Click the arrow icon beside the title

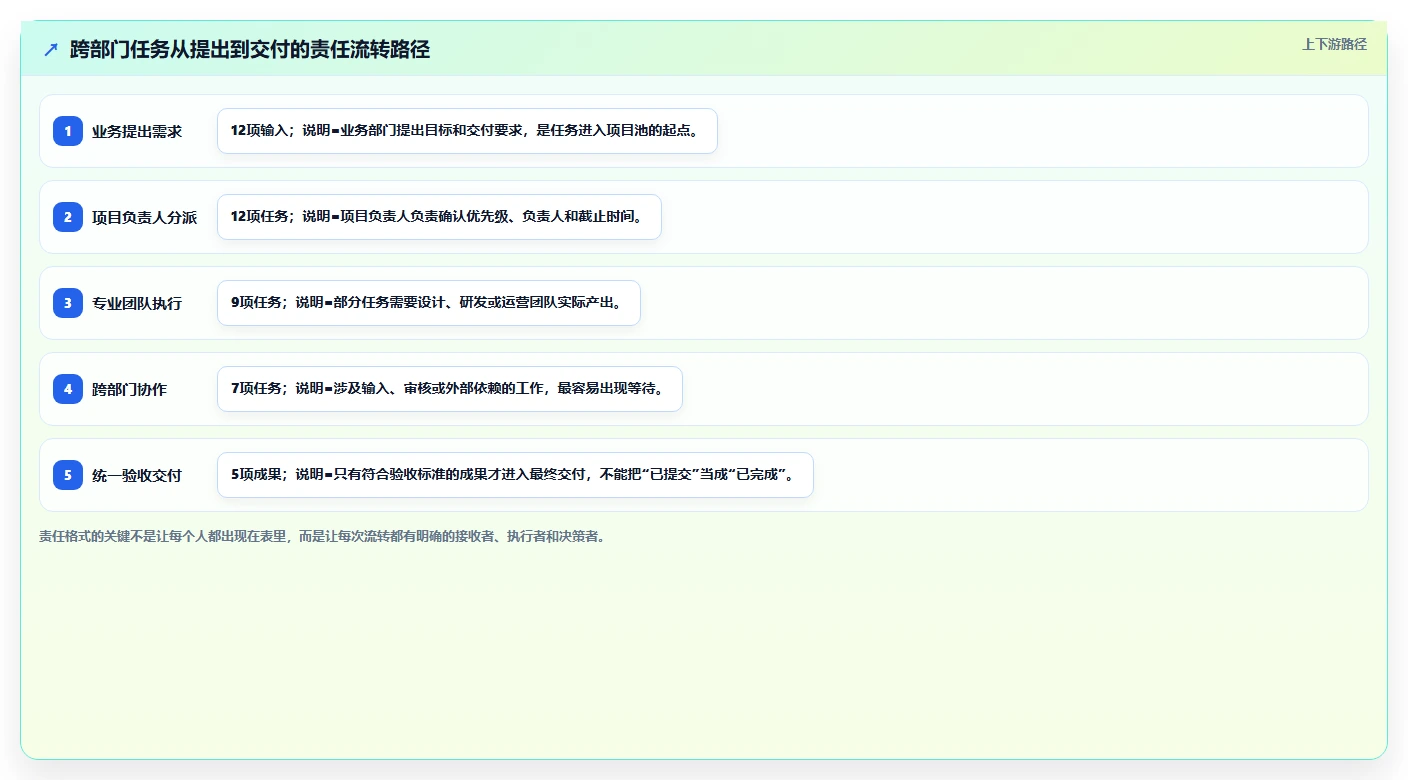point(51,50)
